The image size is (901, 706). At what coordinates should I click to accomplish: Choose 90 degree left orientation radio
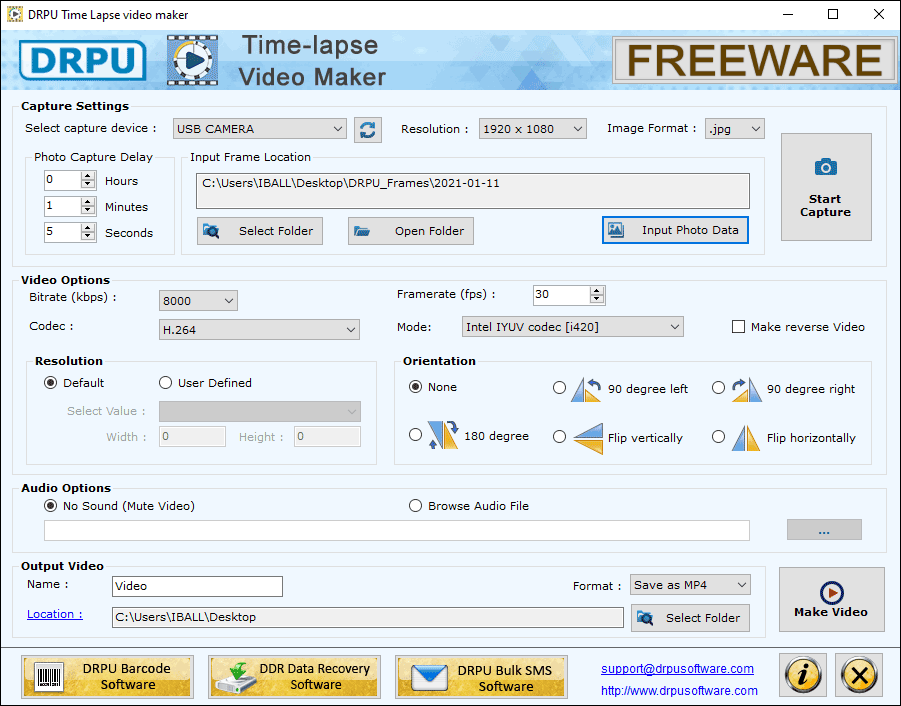click(559, 388)
